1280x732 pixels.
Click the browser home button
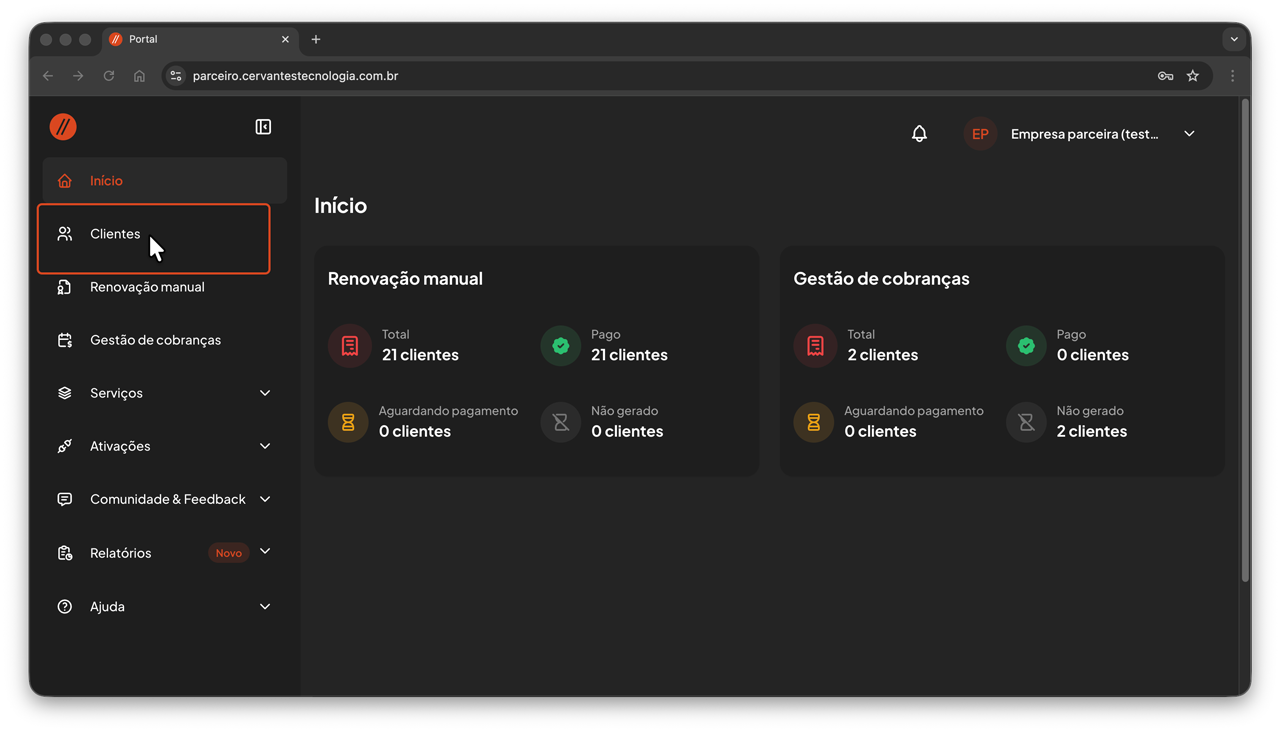click(x=139, y=76)
